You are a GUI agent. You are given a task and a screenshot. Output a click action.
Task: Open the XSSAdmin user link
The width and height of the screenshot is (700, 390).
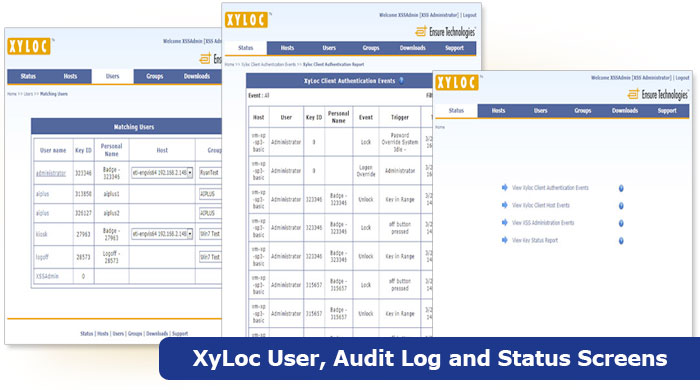[47, 276]
